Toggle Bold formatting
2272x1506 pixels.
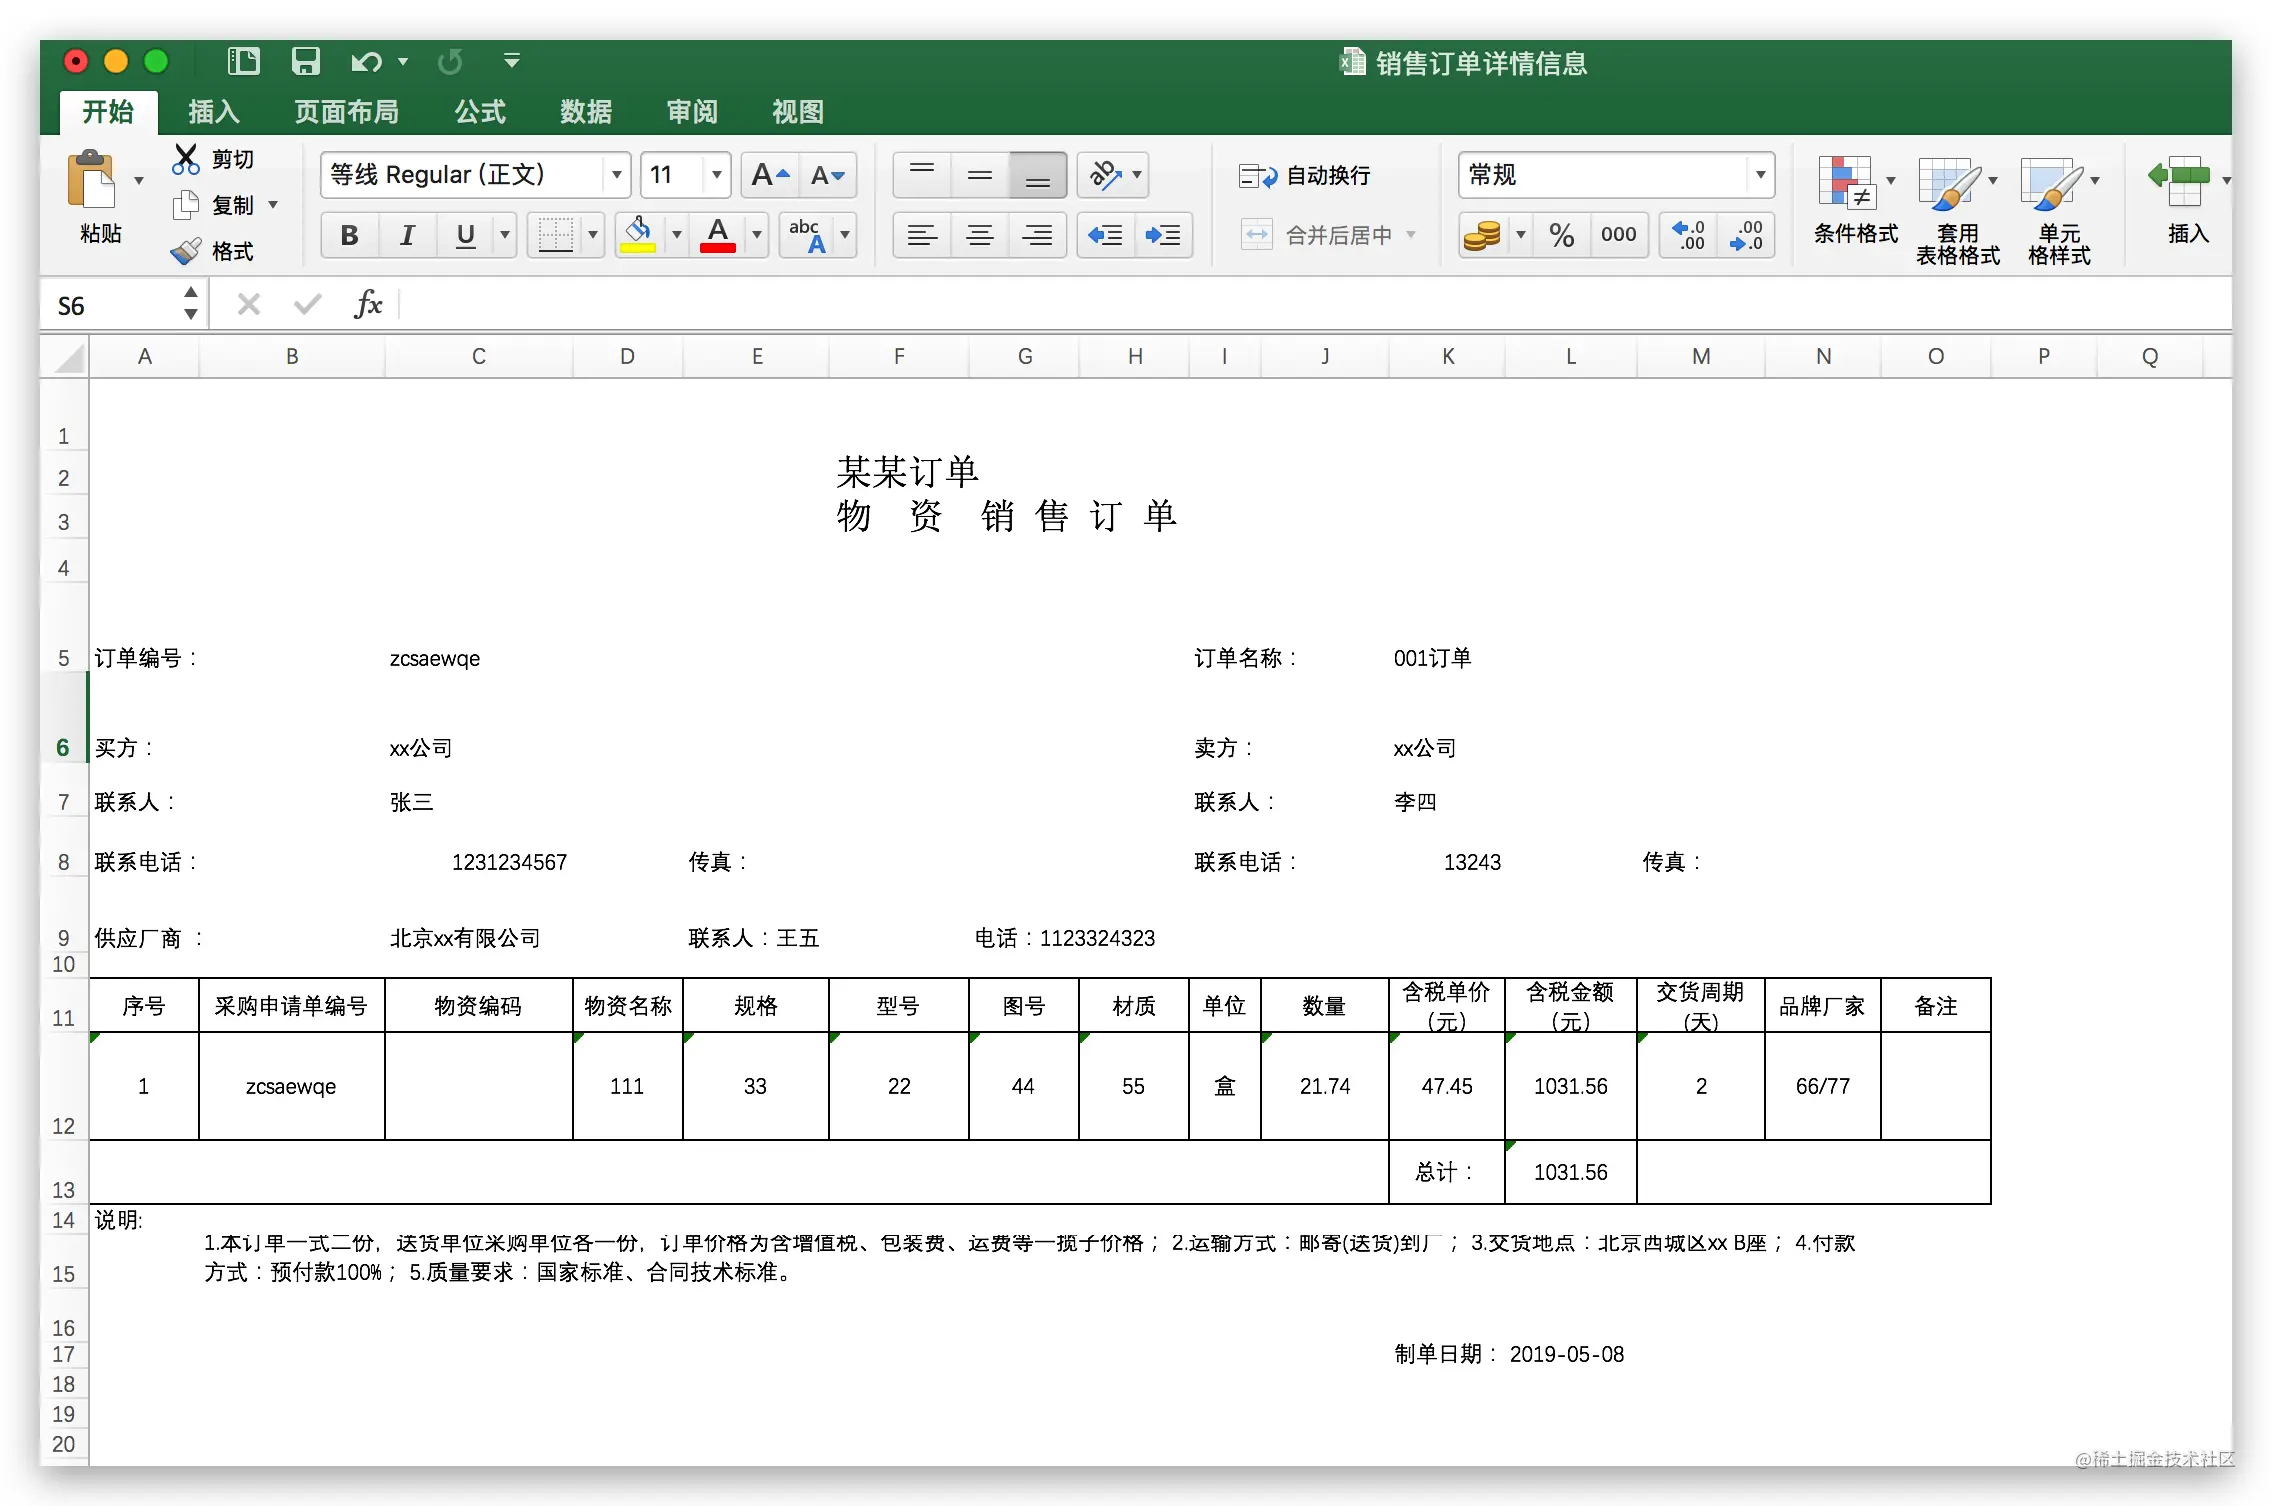click(349, 235)
